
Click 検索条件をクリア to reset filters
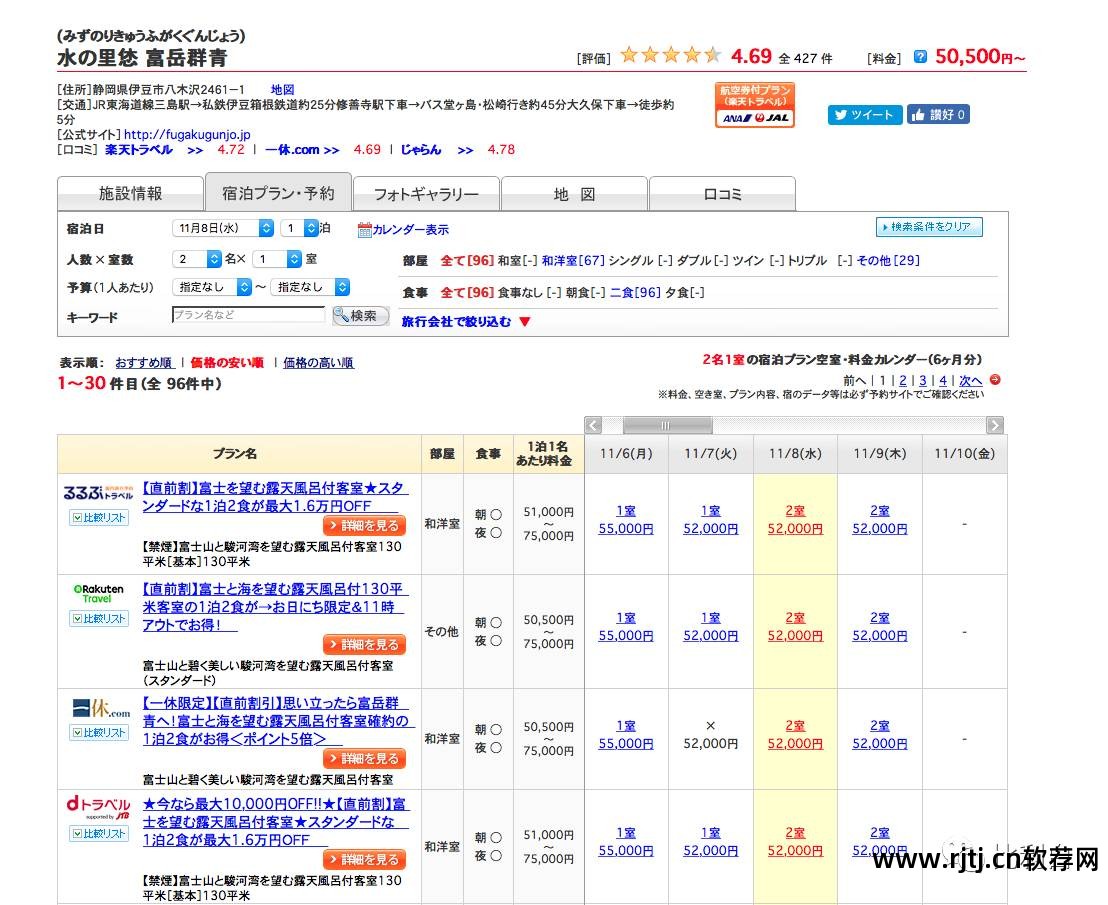coord(929,227)
